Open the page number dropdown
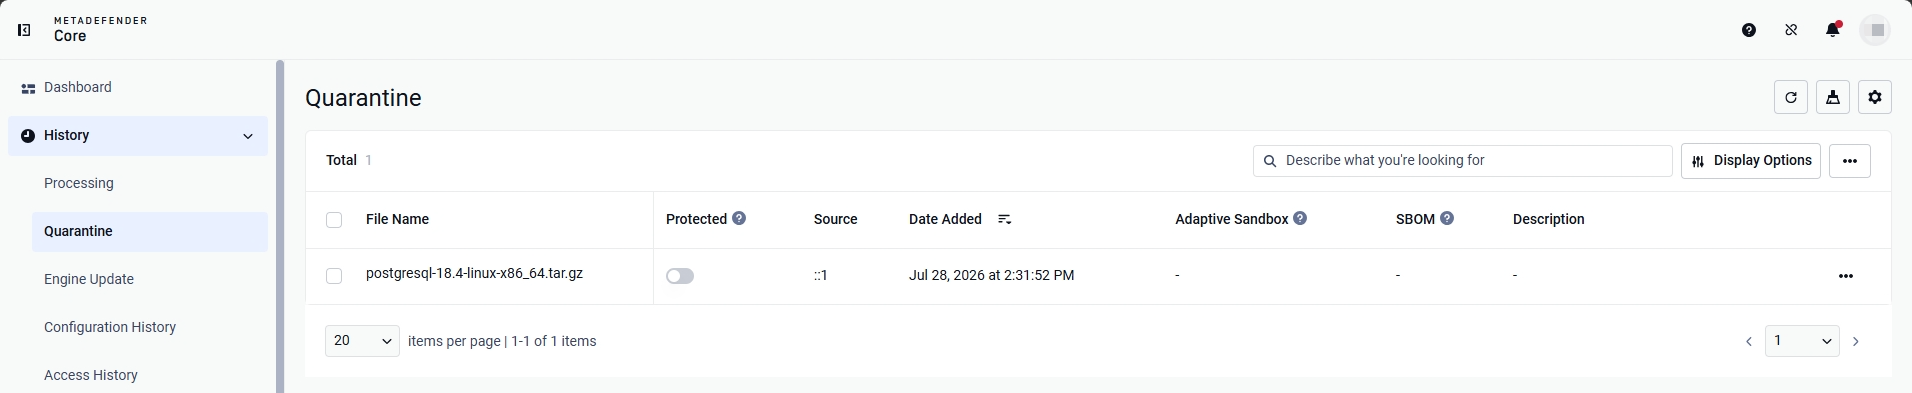Image resolution: width=1912 pixels, height=393 pixels. (x=1802, y=341)
